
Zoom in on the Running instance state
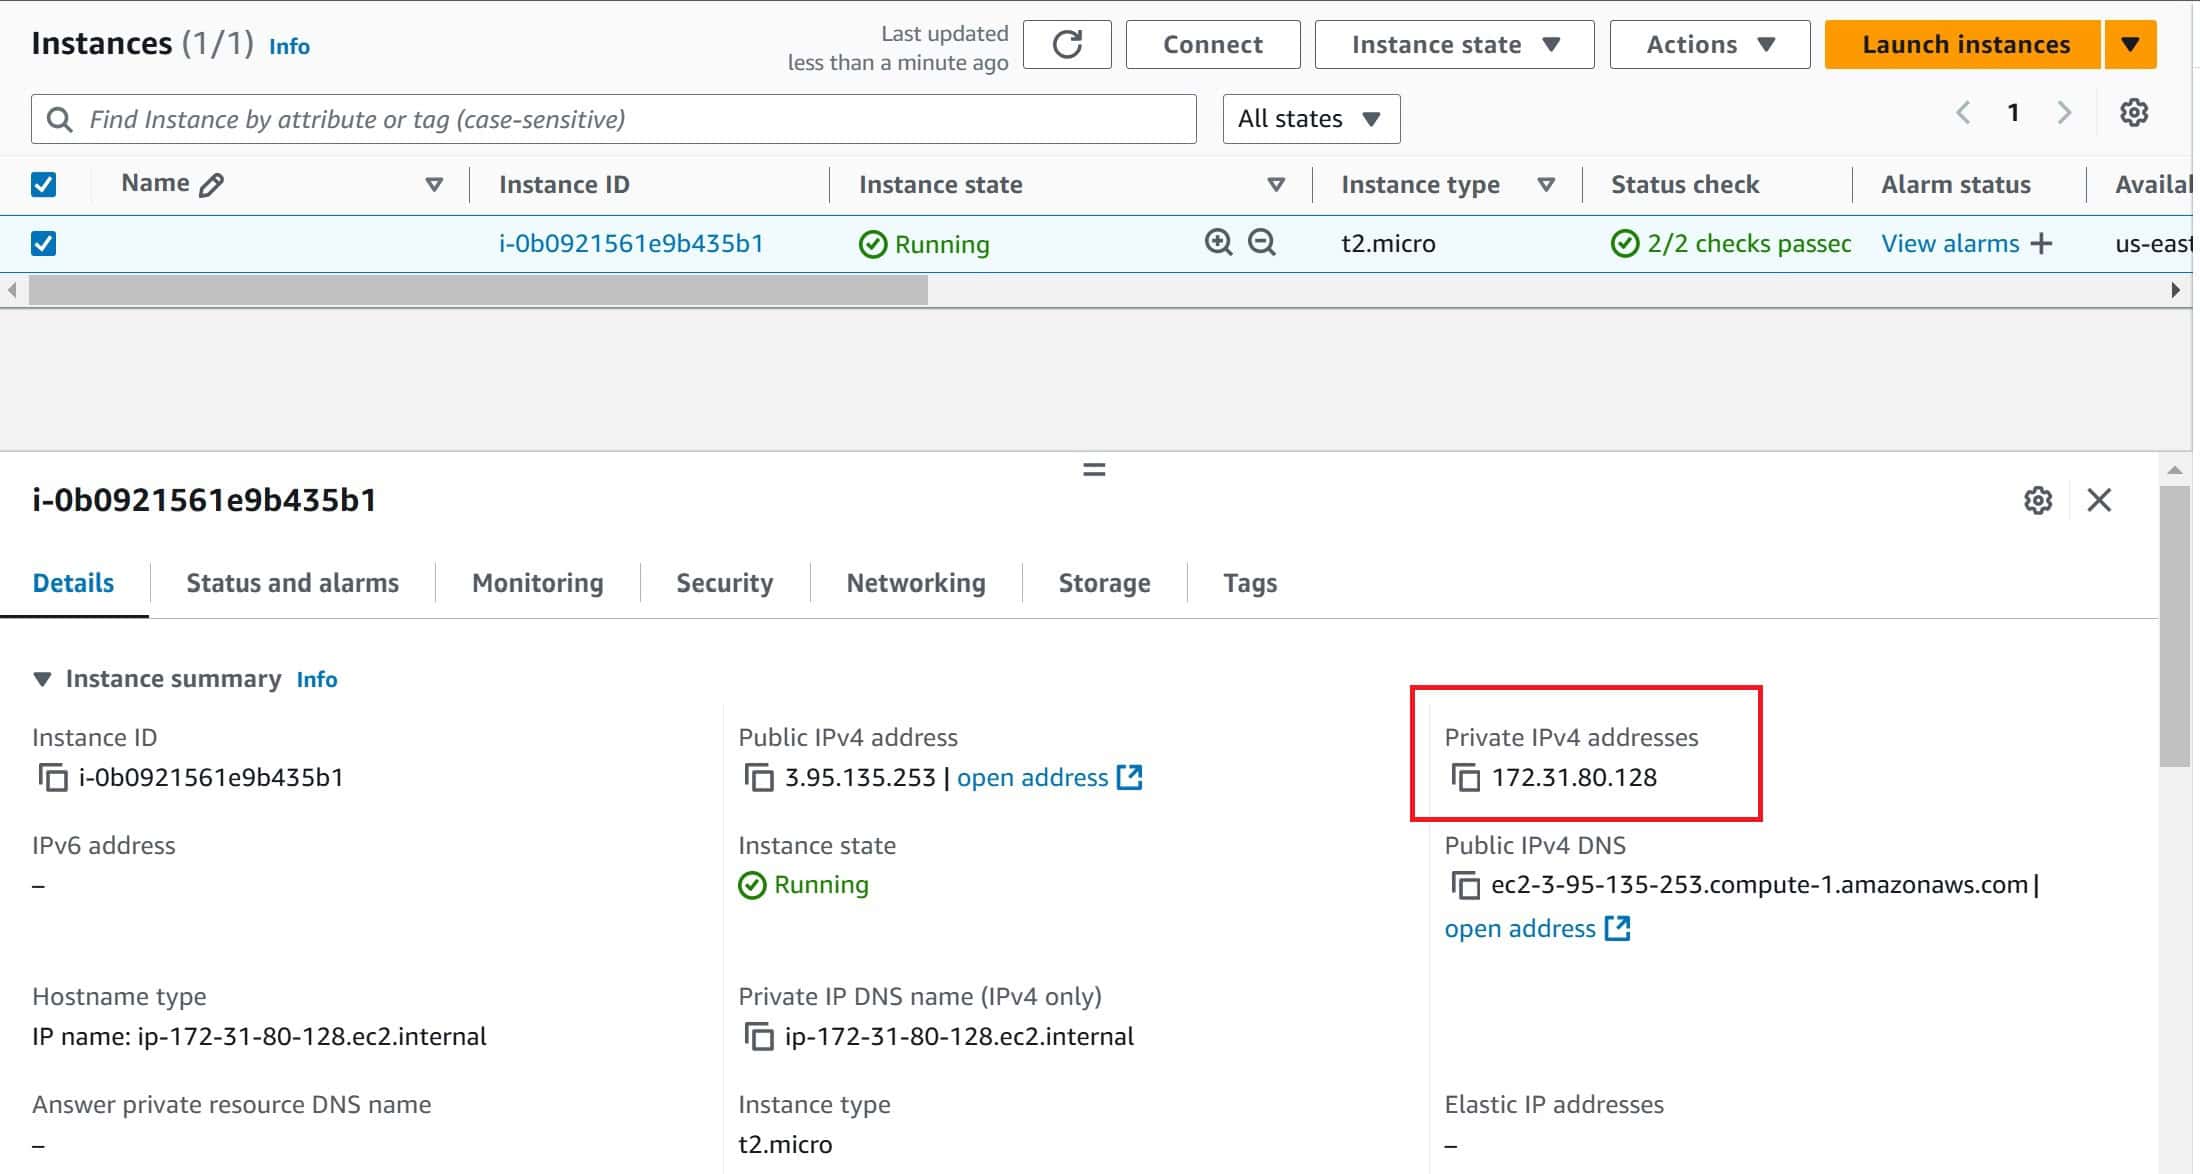[1218, 243]
